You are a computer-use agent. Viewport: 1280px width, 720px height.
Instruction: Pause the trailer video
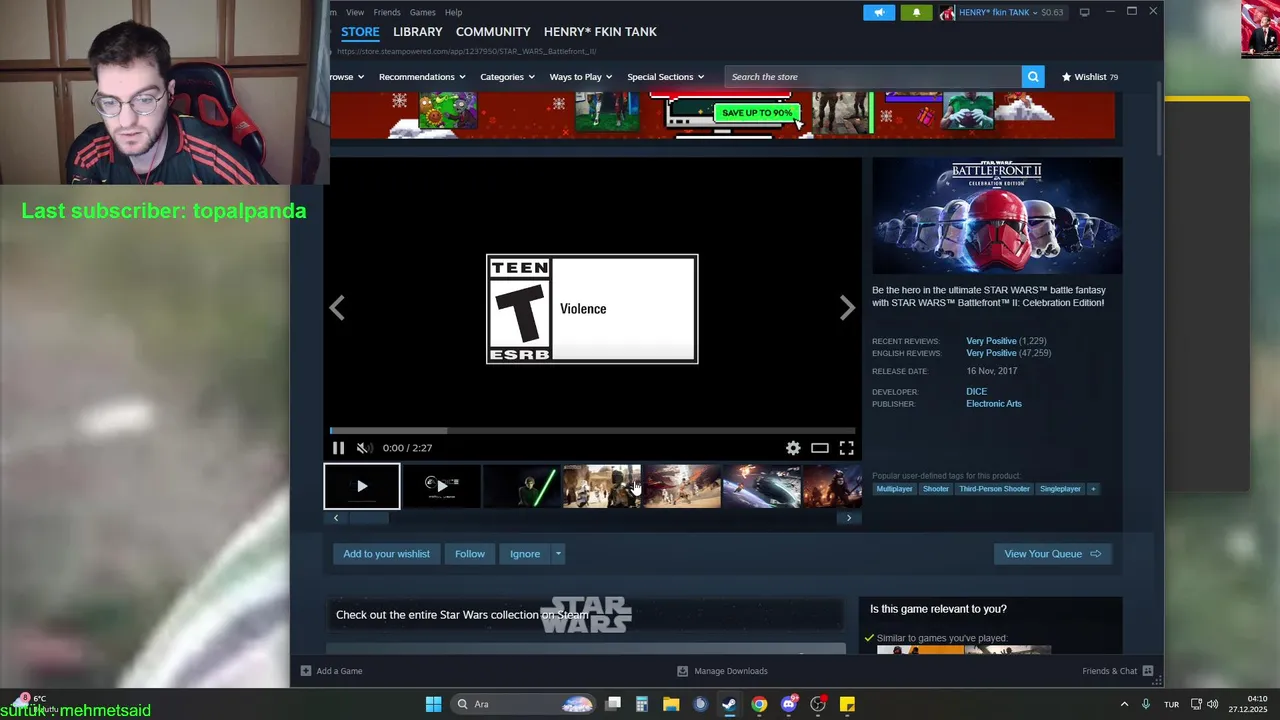338,448
